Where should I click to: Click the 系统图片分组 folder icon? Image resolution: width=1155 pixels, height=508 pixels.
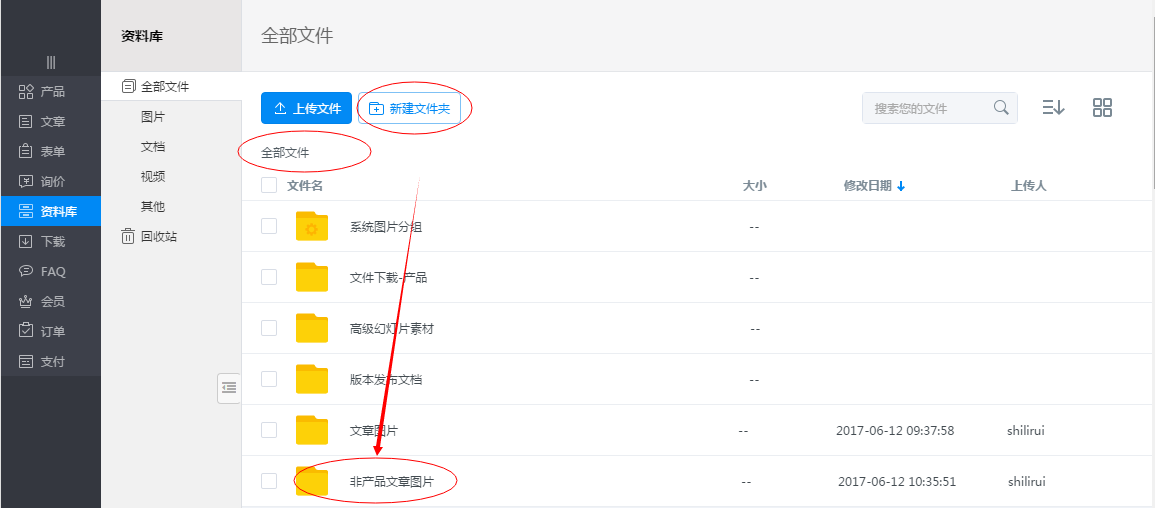click(x=312, y=227)
